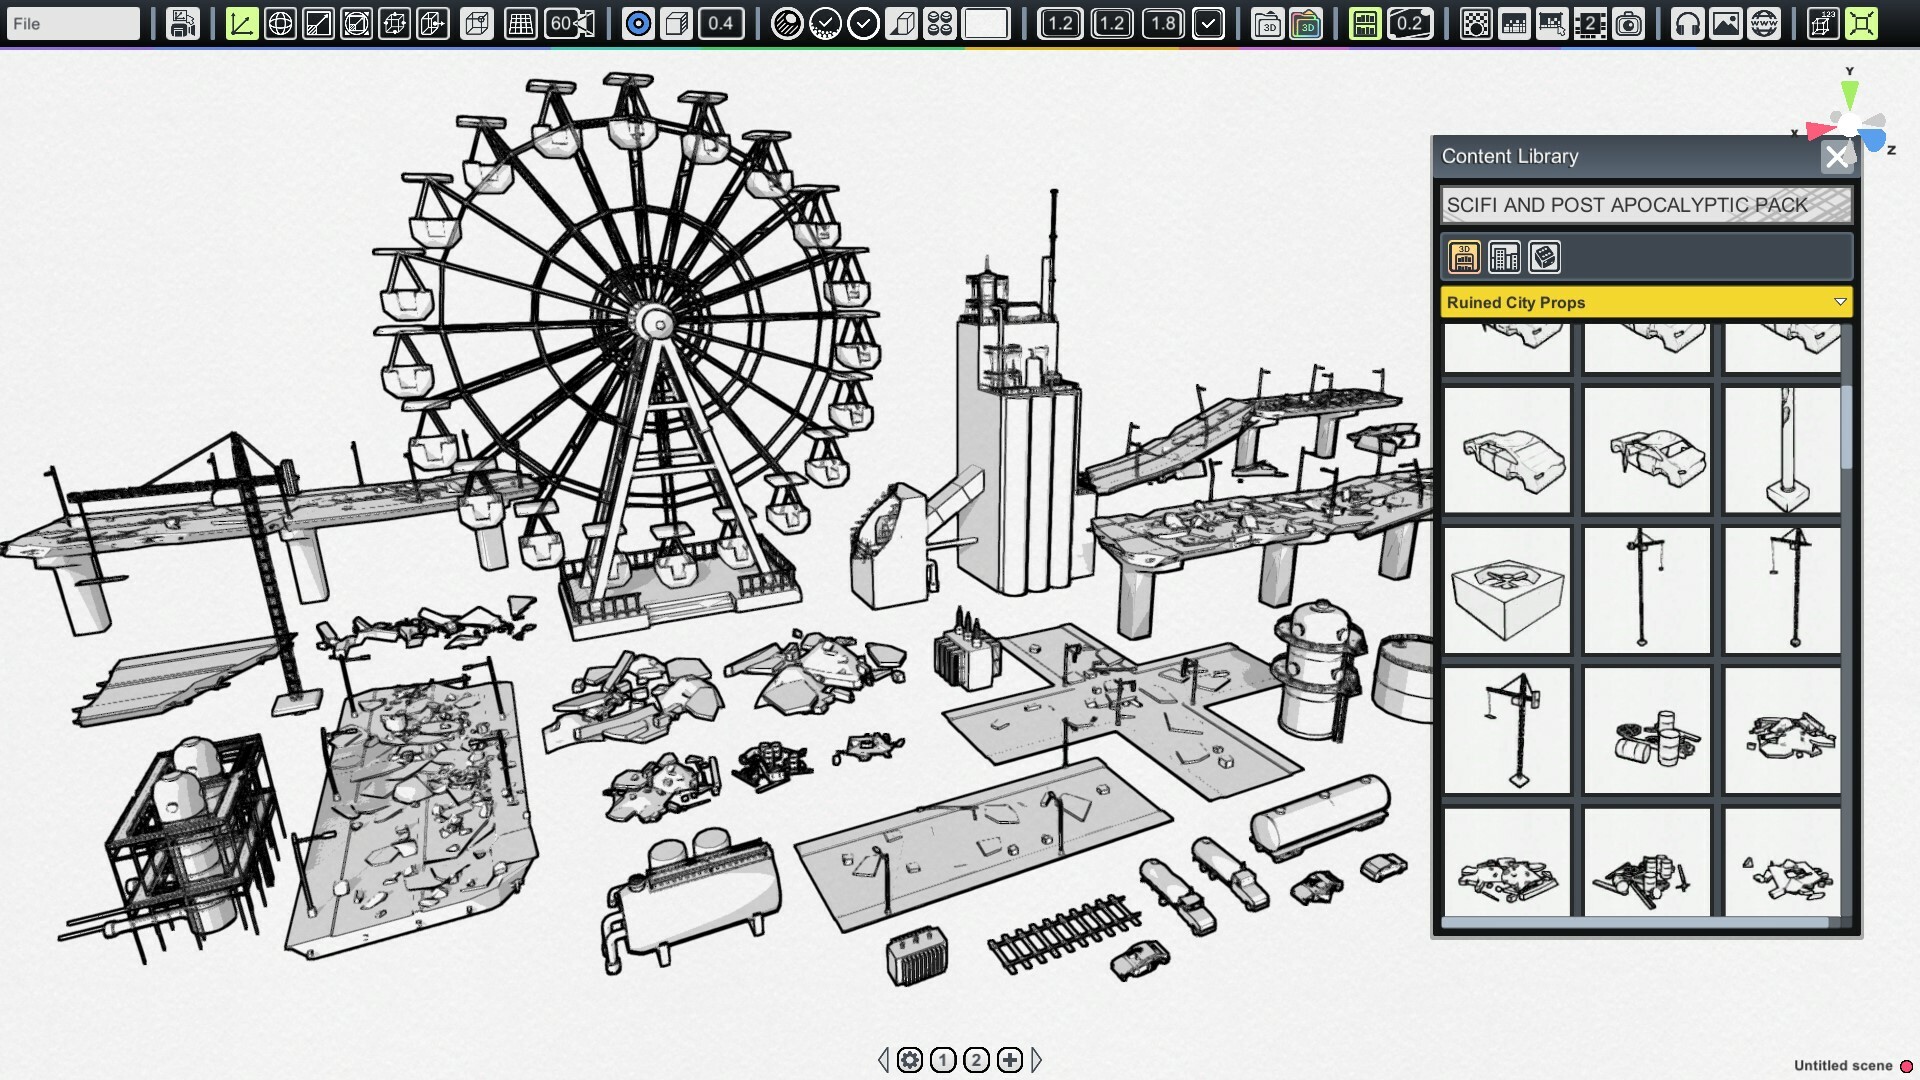Open the save/export scene icon
Screen dimensions: 1920x1080
182,23
